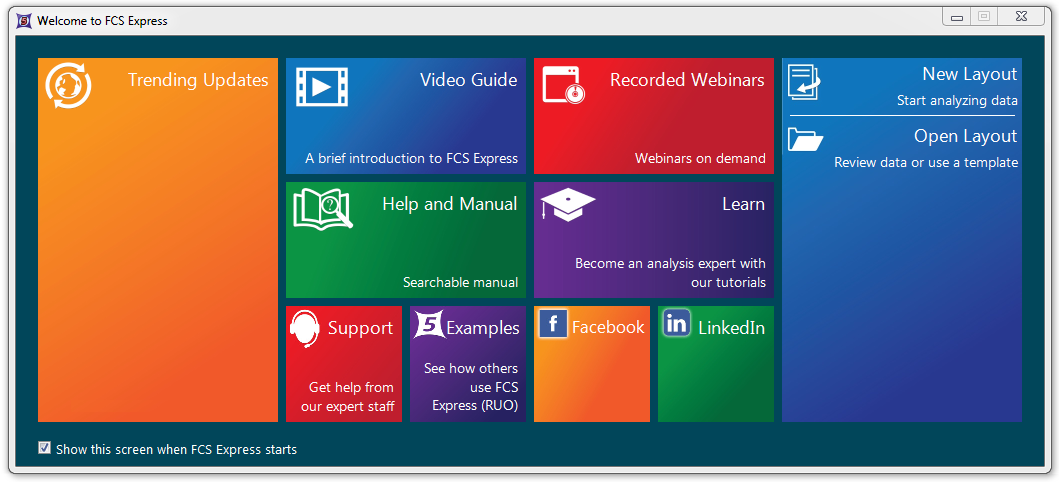Click the Facebook logo icon
This screenshot has width=1059, height=482.
(x=553, y=324)
